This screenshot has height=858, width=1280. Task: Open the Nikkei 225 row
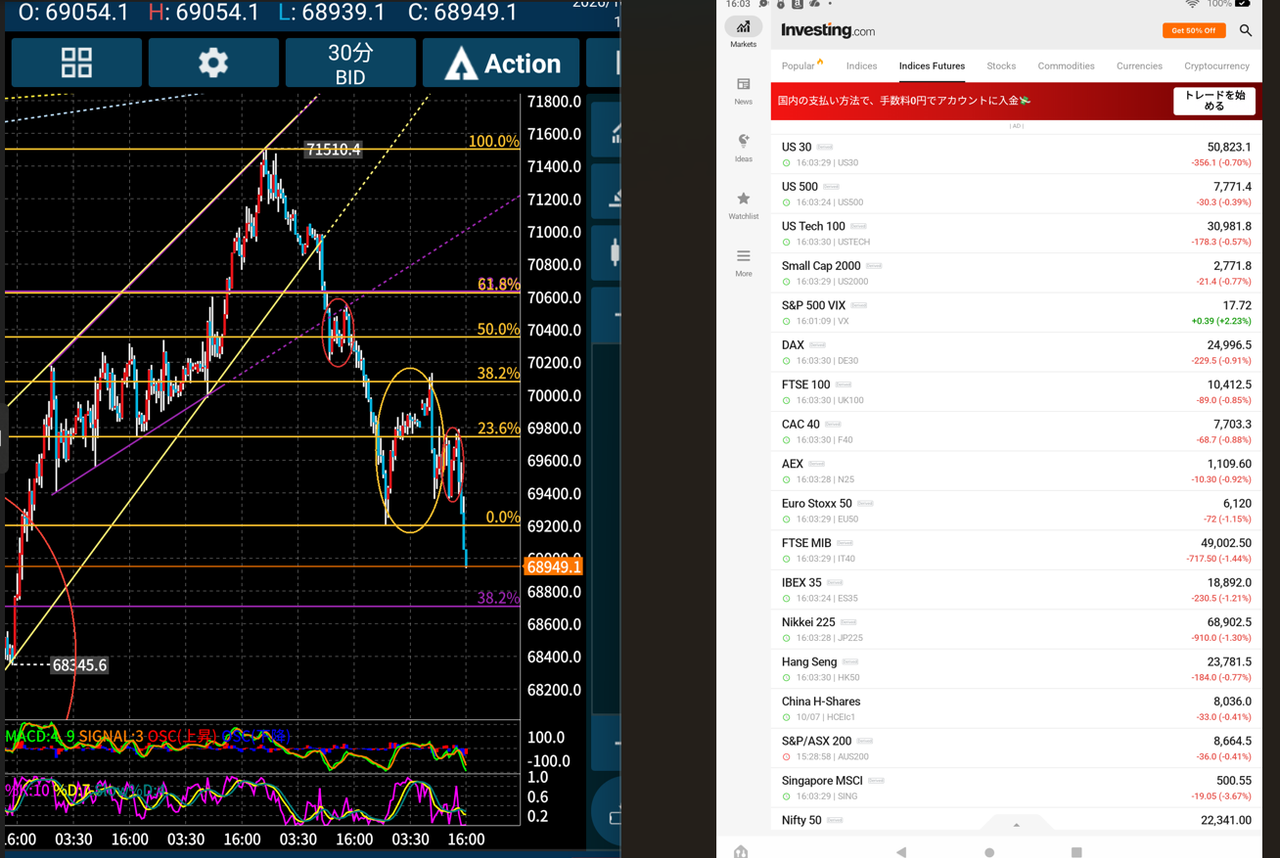point(1016,630)
